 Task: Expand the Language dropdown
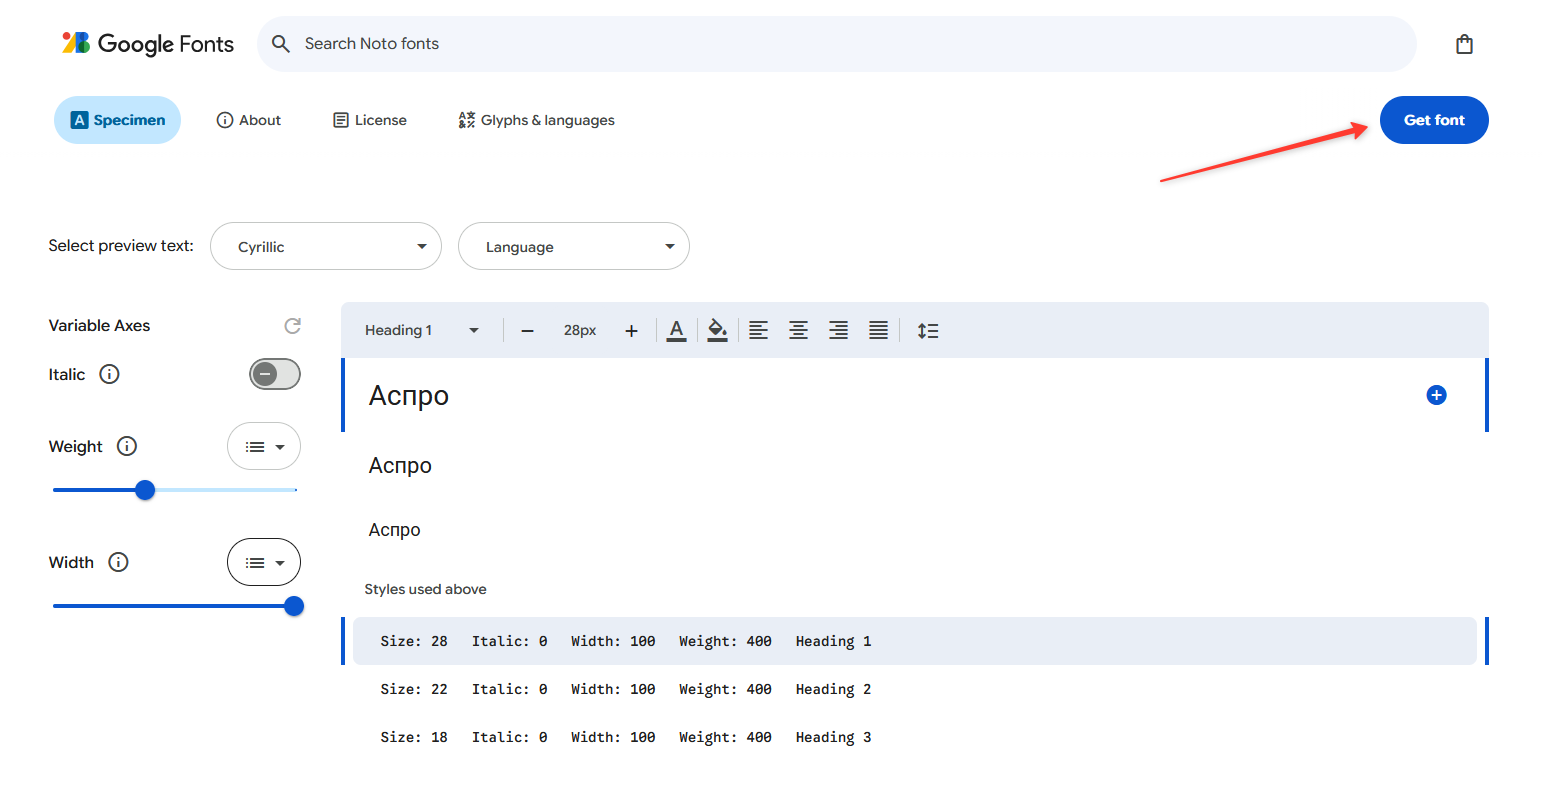coord(573,246)
